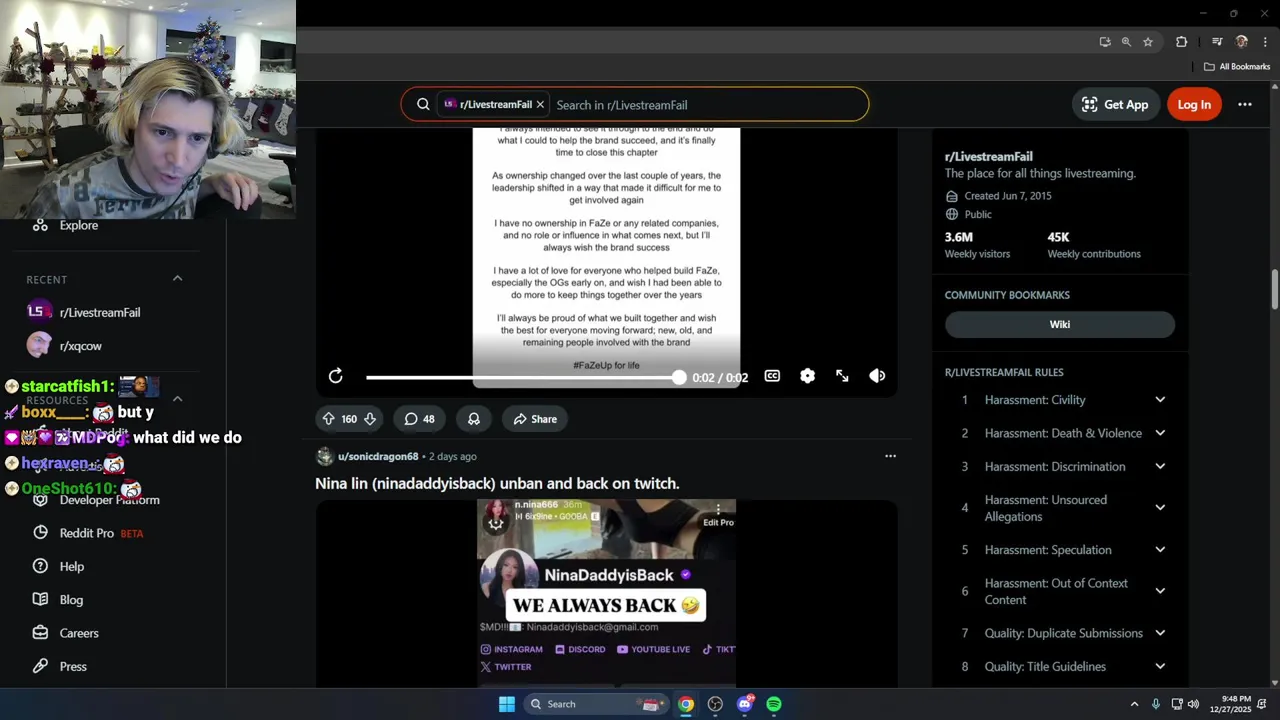Mute the video volume
This screenshot has height=720, width=1280.
point(877,376)
